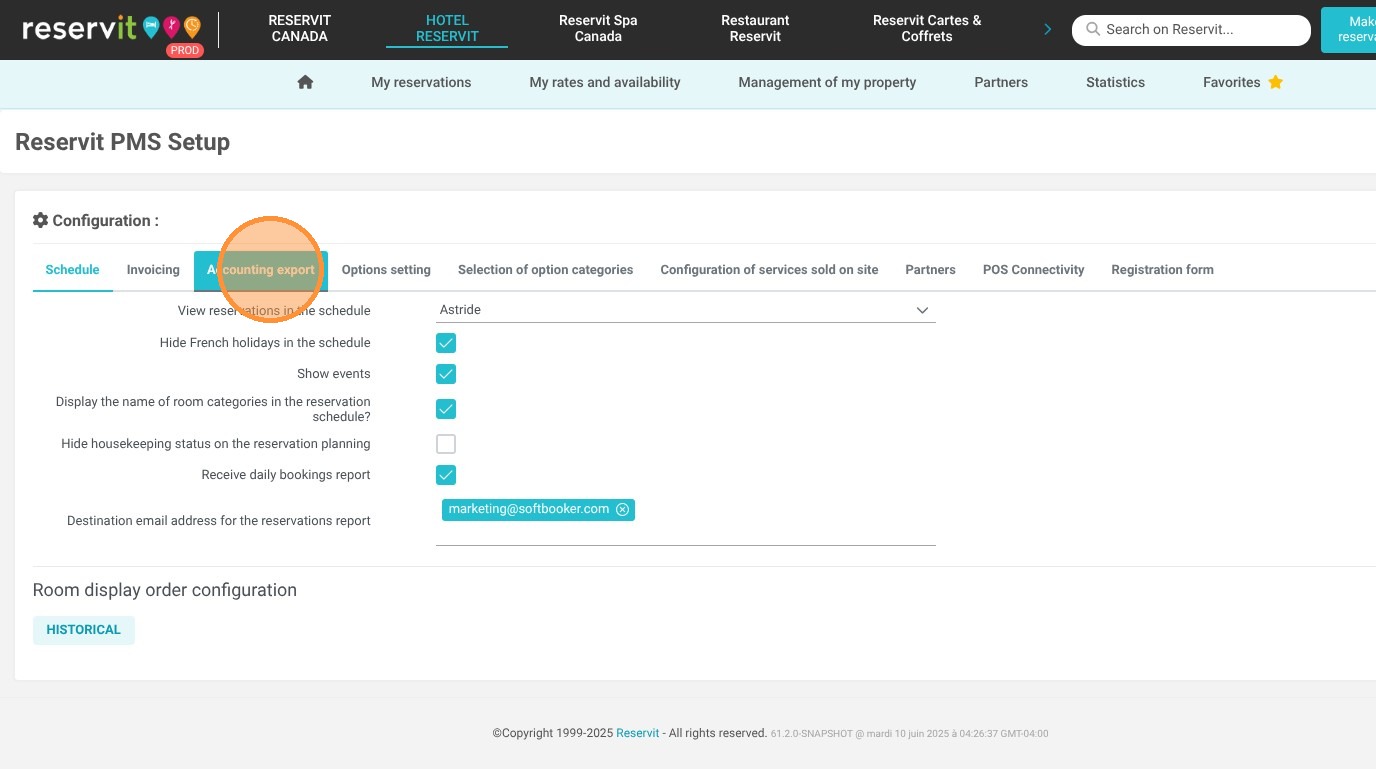The height and width of the screenshot is (769, 1376).
Task: Switch to the Schedule tab
Action: tap(72, 270)
